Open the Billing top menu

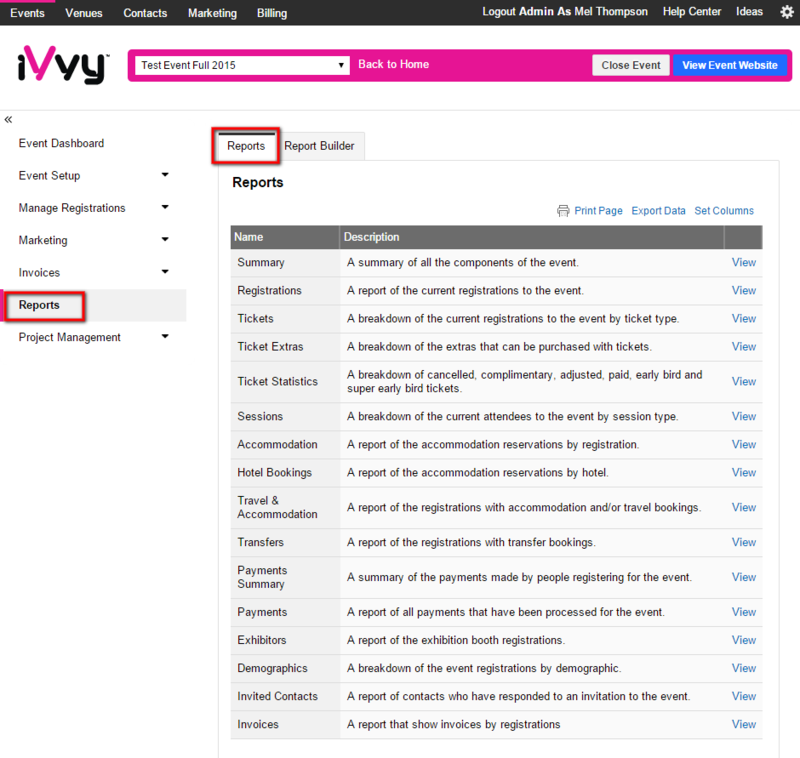pyautogui.click(x=272, y=13)
